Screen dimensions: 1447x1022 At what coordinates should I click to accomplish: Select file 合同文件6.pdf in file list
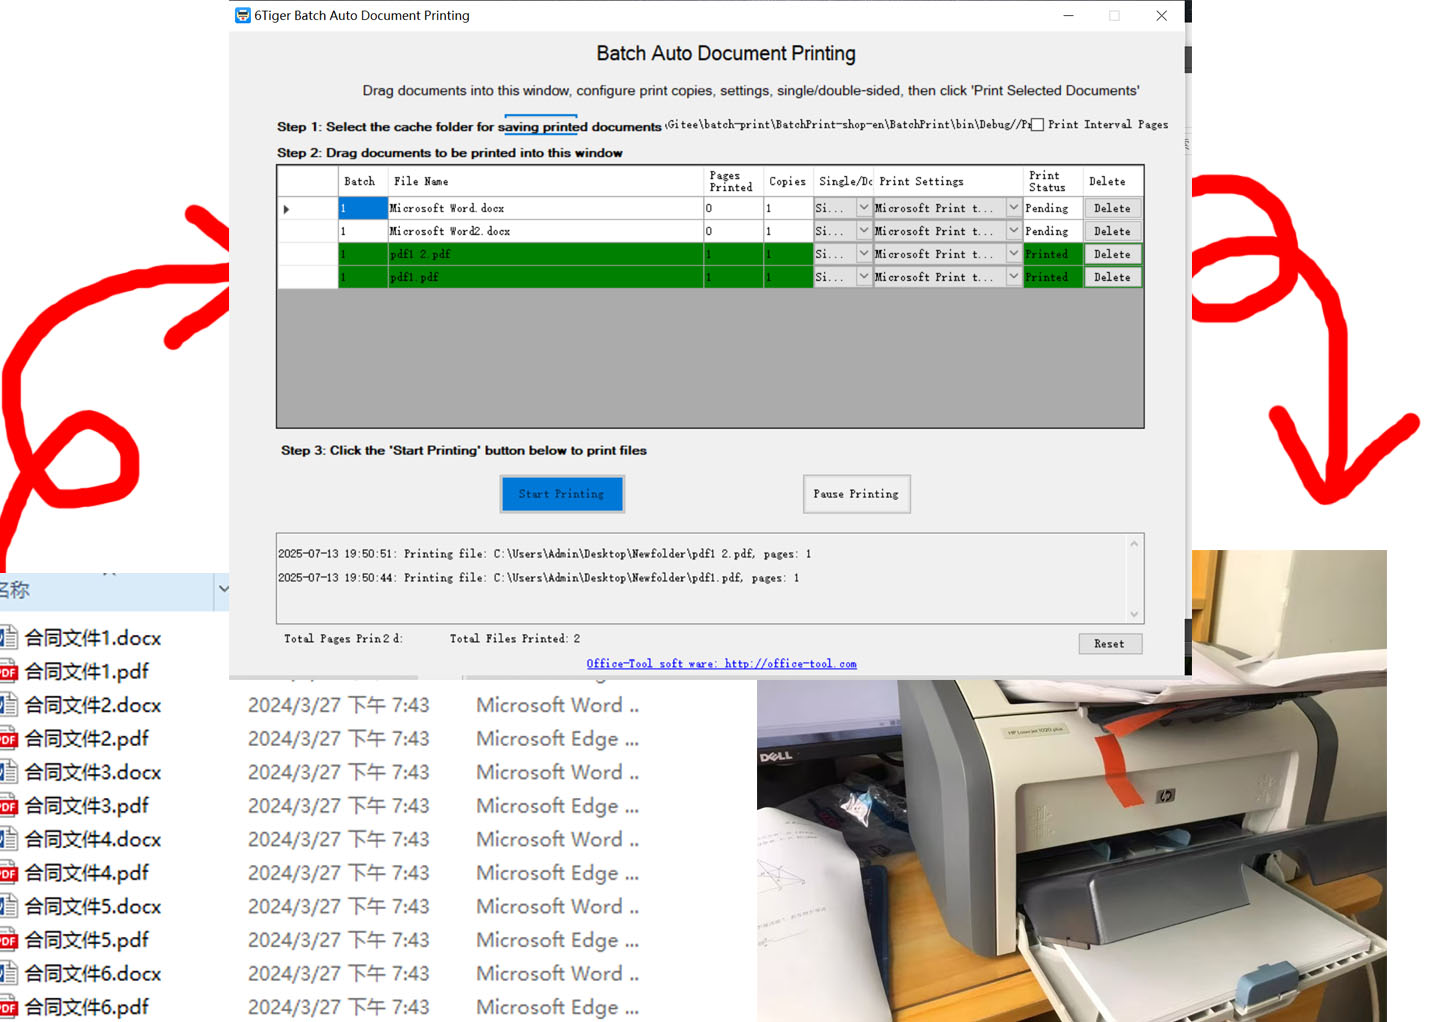click(x=86, y=1006)
